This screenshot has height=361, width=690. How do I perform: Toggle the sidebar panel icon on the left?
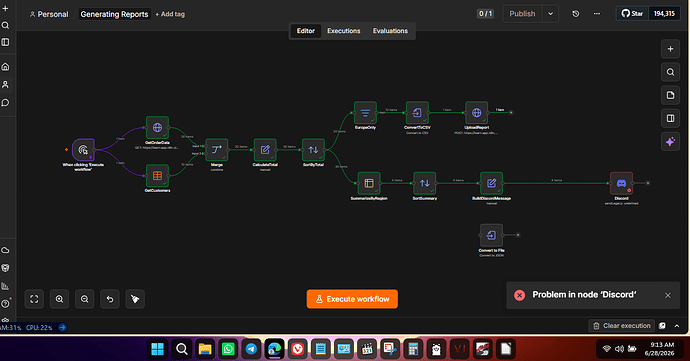[5, 42]
